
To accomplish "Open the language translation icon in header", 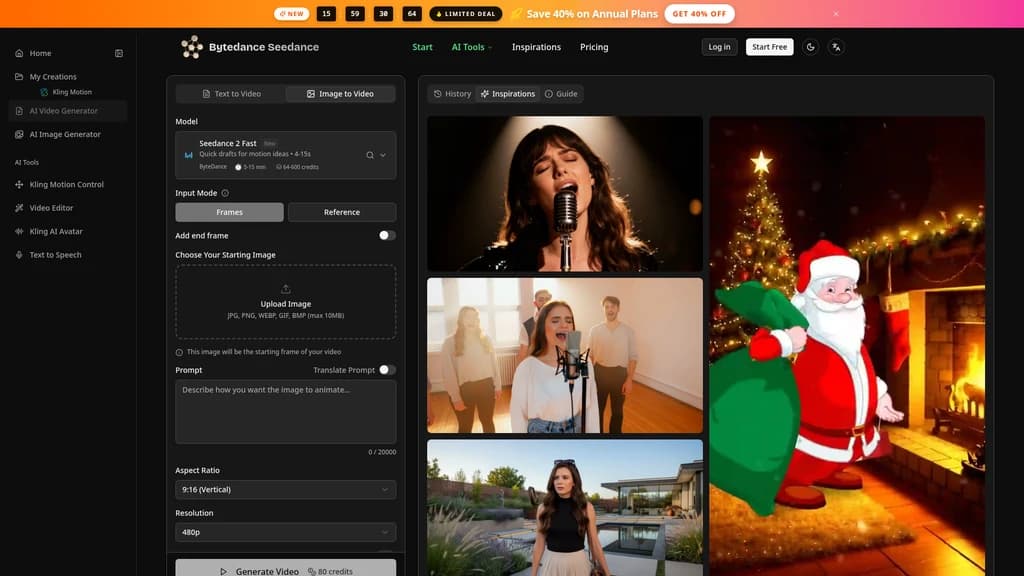I will [836, 47].
